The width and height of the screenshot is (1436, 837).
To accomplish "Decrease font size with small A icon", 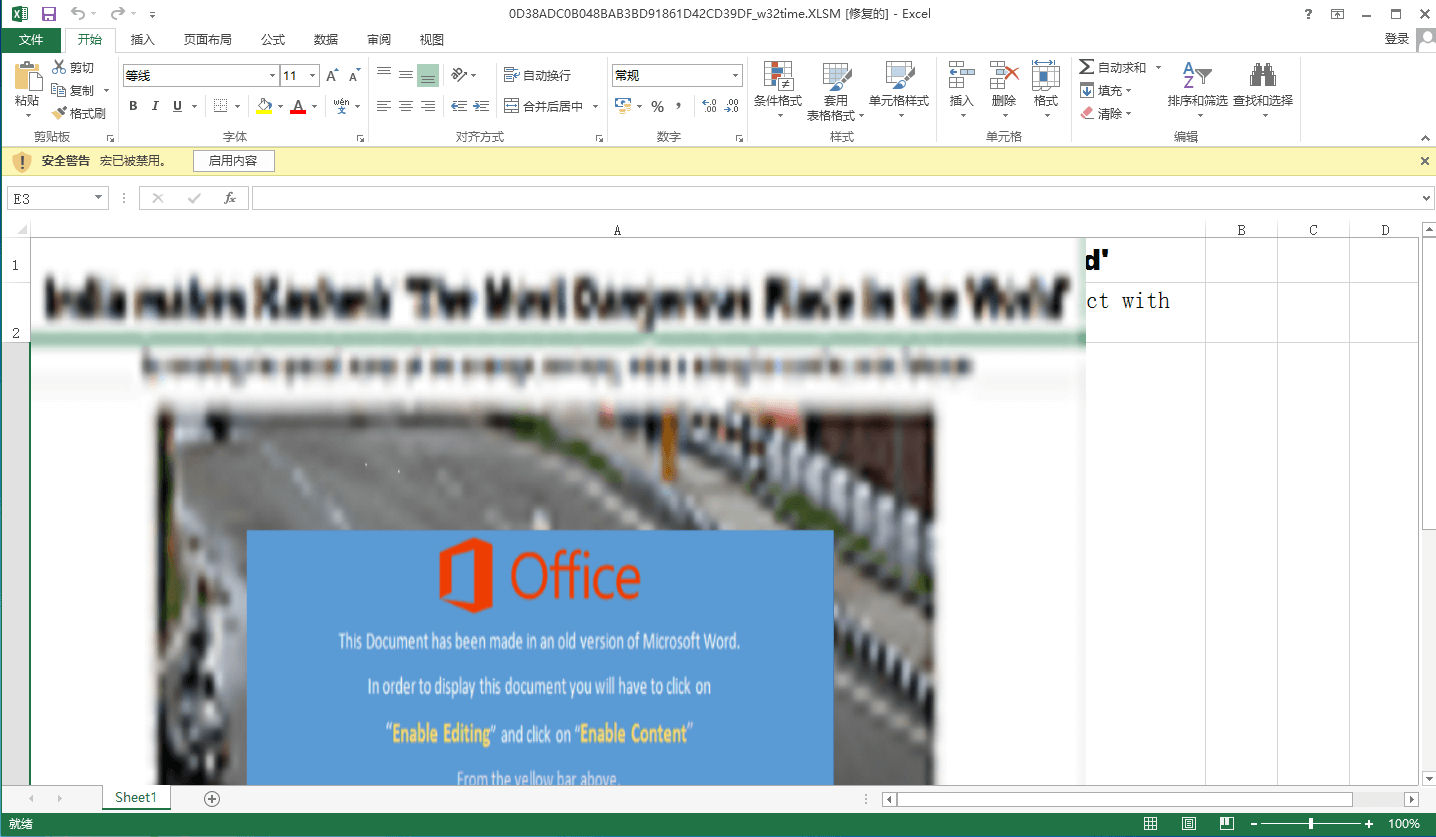I will coord(355,76).
